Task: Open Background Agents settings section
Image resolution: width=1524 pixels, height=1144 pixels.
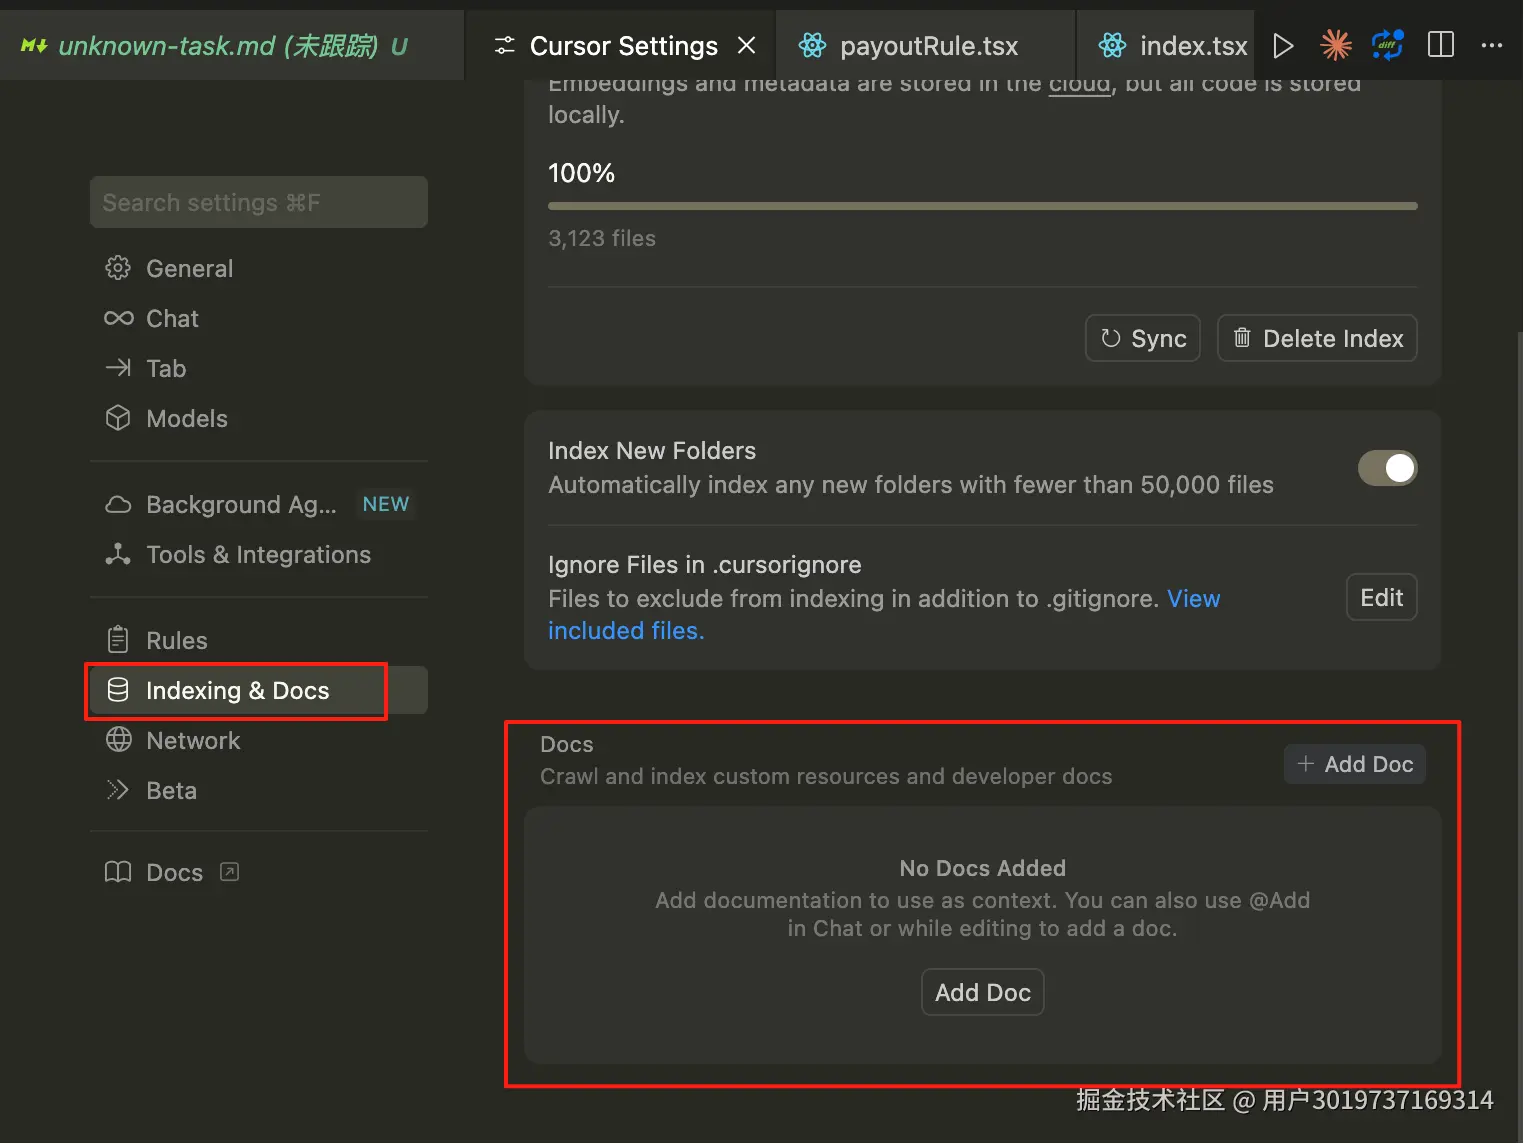Action: [x=258, y=504]
